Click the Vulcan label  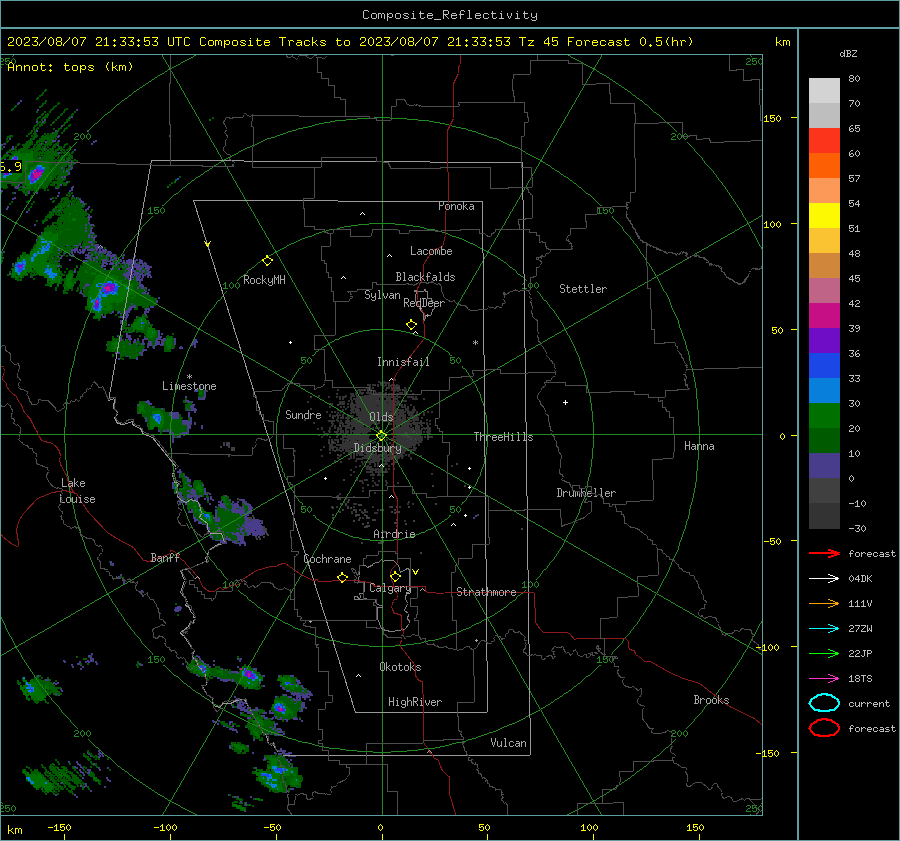pos(509,743)
